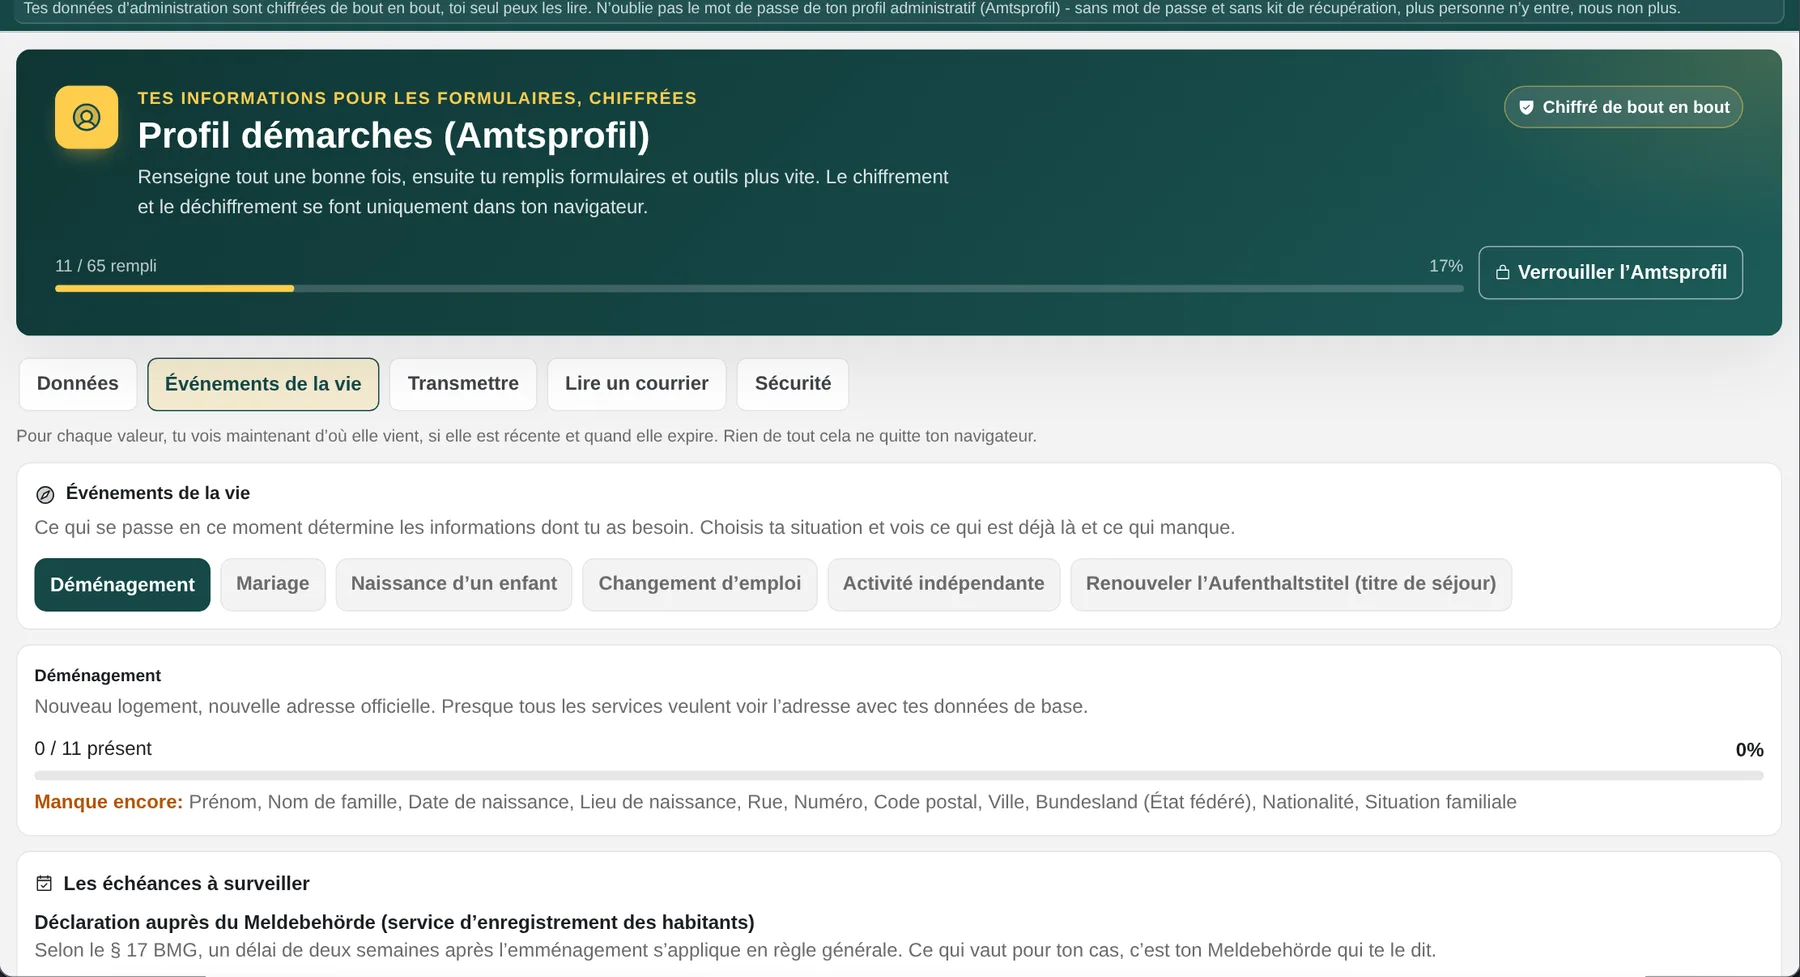Click the TES INFORMATIONS POUR LES FORMULAIRES subtitle

417,98
